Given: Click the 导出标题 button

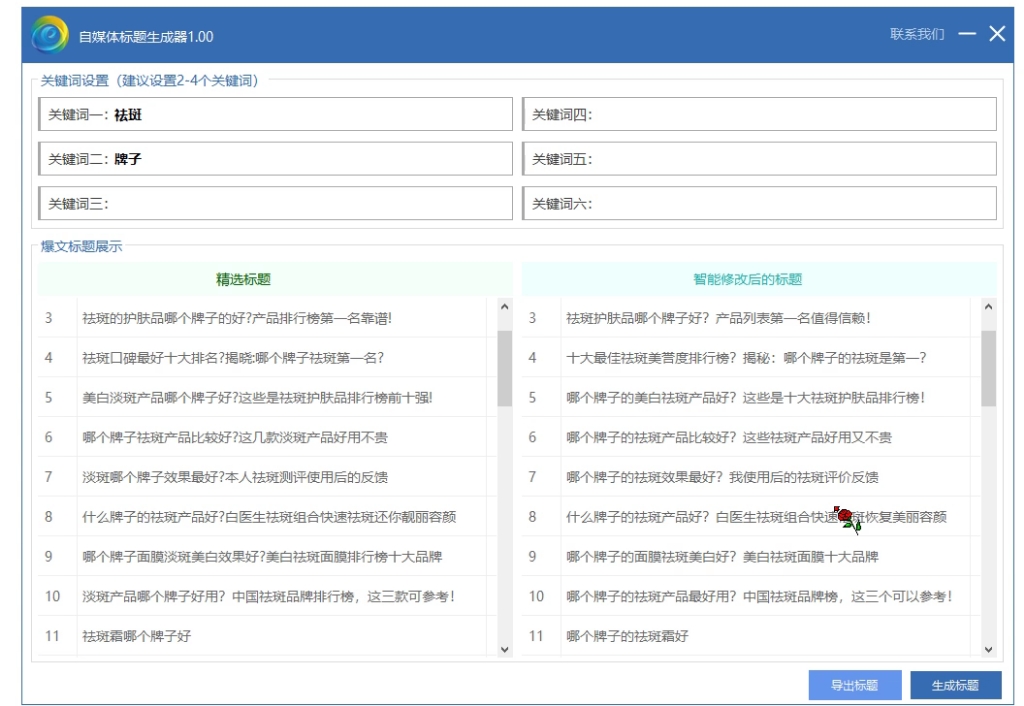Looking at the screenshot, I should [x=854, y=687].
